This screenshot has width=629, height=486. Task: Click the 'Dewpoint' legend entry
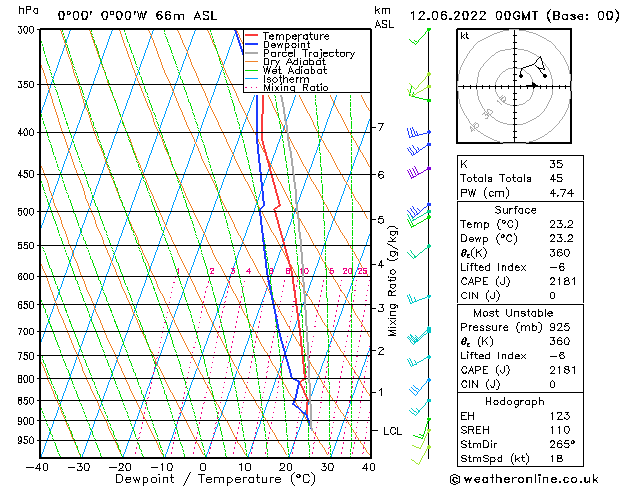286,45
